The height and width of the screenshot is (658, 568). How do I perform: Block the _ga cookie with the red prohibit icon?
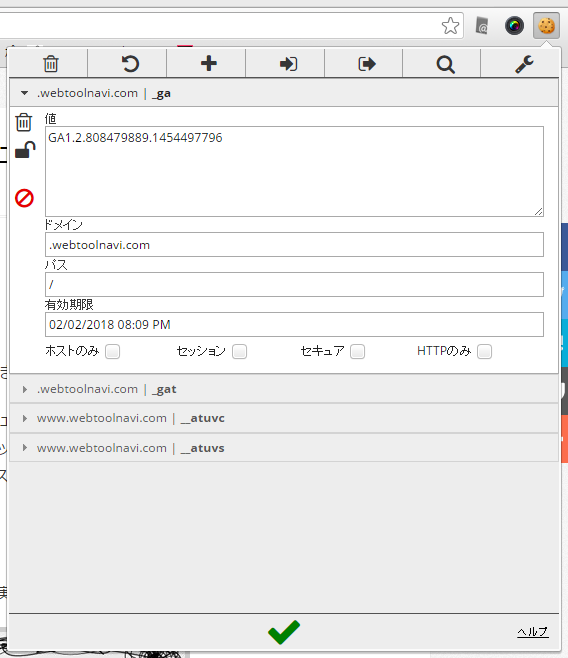pos(24,198)
